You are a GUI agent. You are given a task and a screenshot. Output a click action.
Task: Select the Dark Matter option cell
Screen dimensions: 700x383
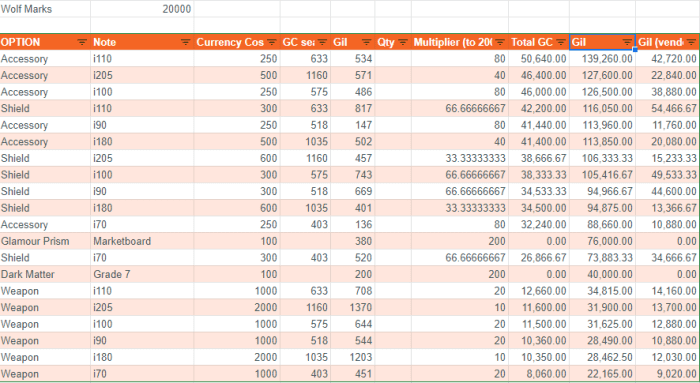click(x=45, y=275)
